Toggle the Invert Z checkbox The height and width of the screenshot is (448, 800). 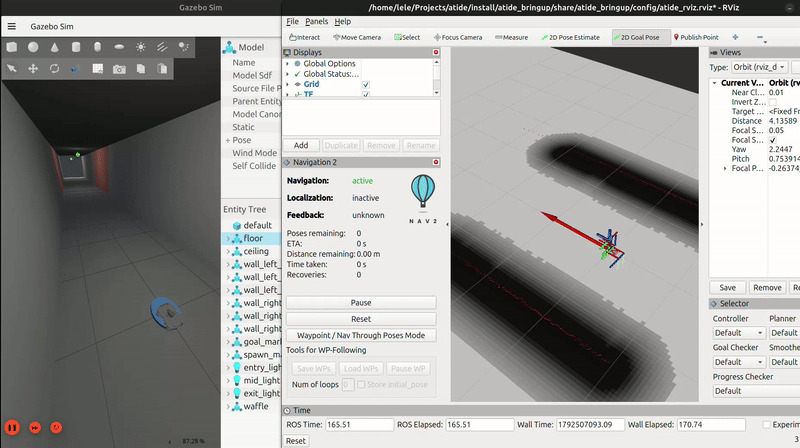(x=772, y=102)
